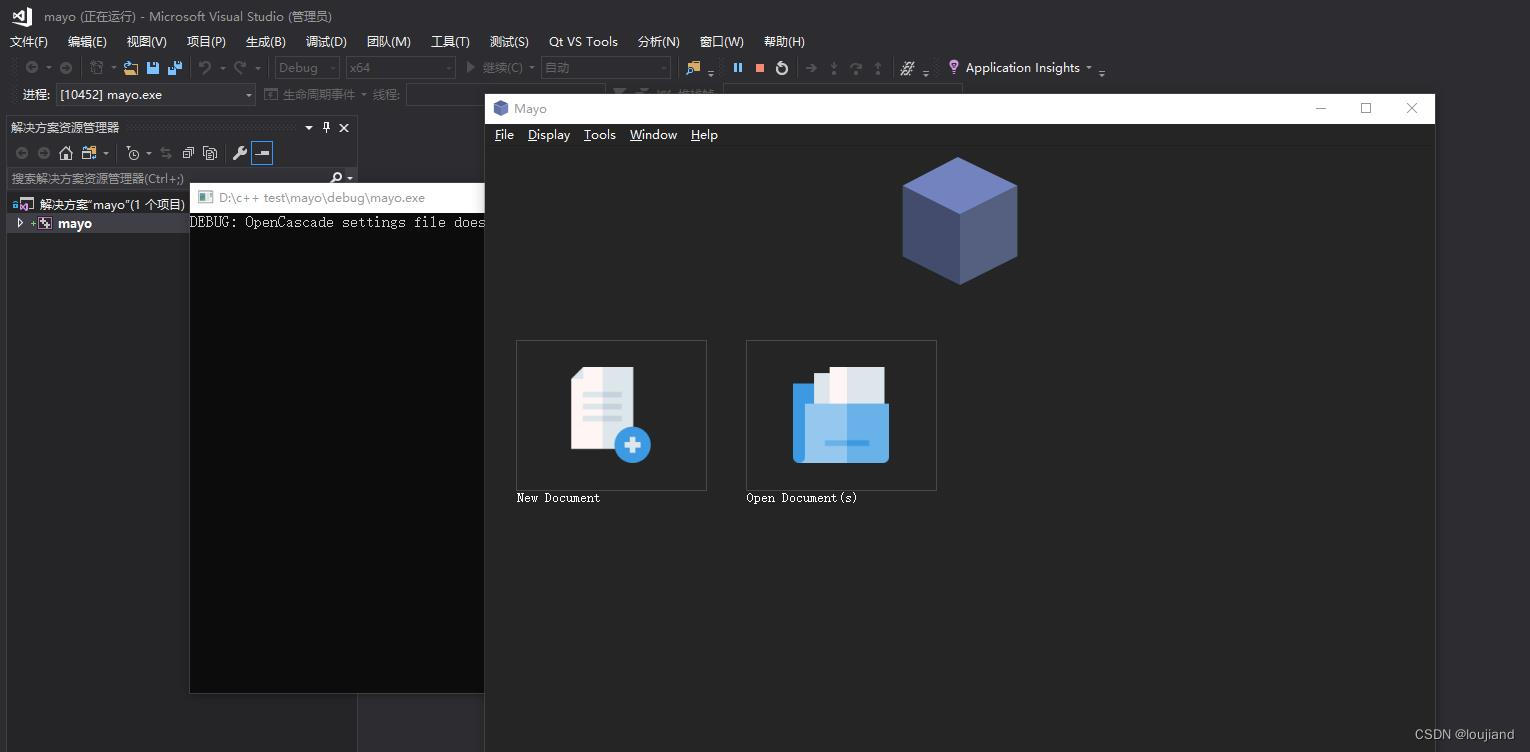Restart the debug session via circular arrow icon

(x=781, y=67)
